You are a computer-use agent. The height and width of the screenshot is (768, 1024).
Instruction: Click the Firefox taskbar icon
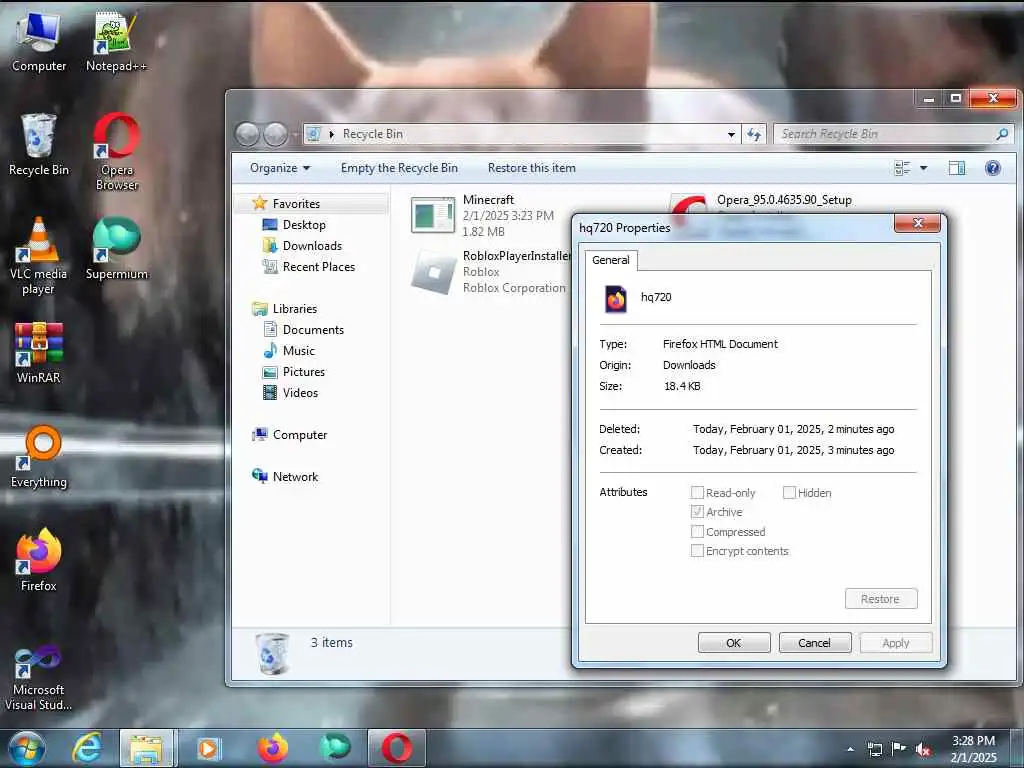[273, 748]
